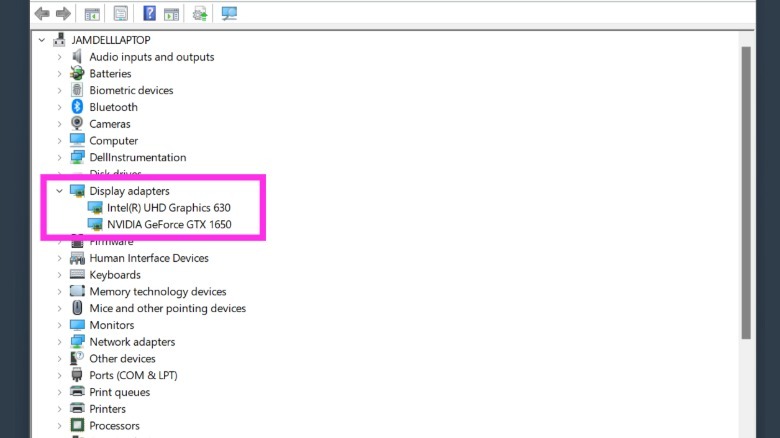The height and width of the screenshot is (438, 780).
Task: Select the Other devices label
Action: (x=122, y=358)
